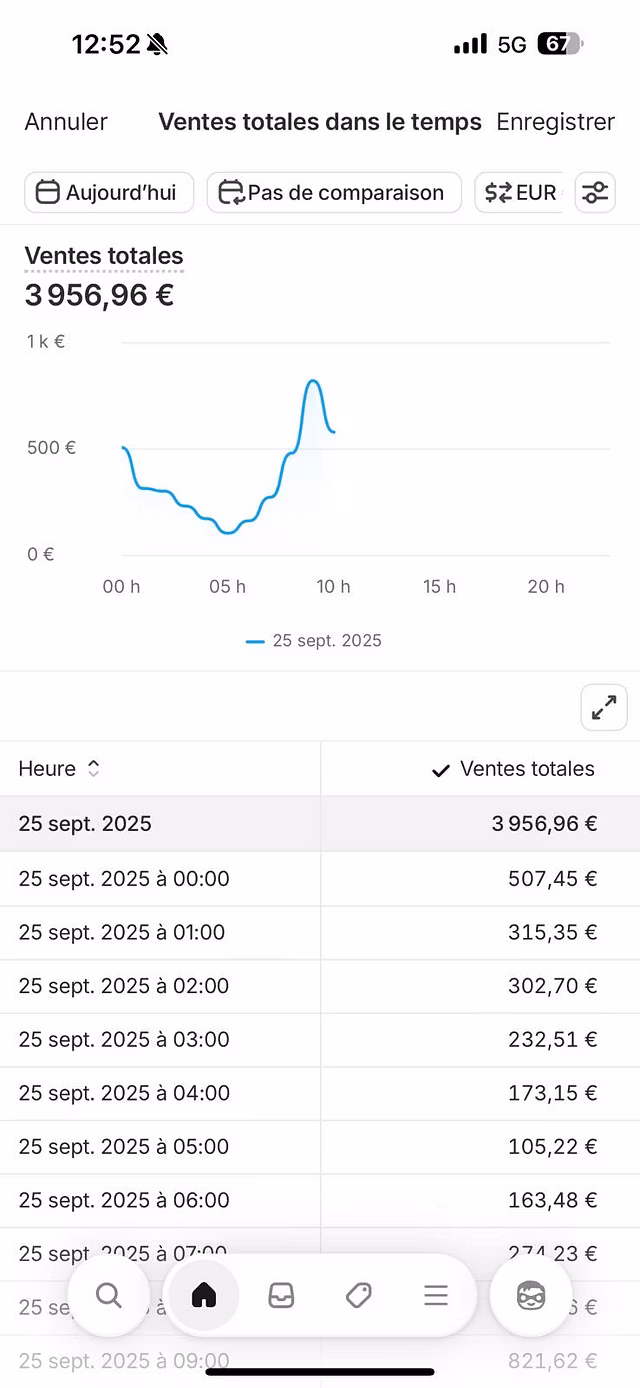Open search from the bottom navigation bar
The width and height of the screenshot is (640, 1388).
coord(109,1296)
